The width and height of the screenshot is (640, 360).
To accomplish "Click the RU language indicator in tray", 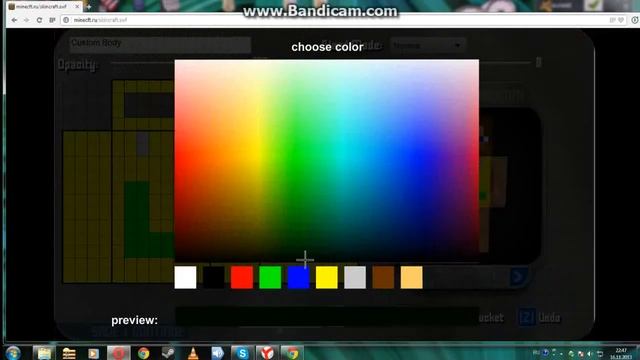I will coord(536,352).
